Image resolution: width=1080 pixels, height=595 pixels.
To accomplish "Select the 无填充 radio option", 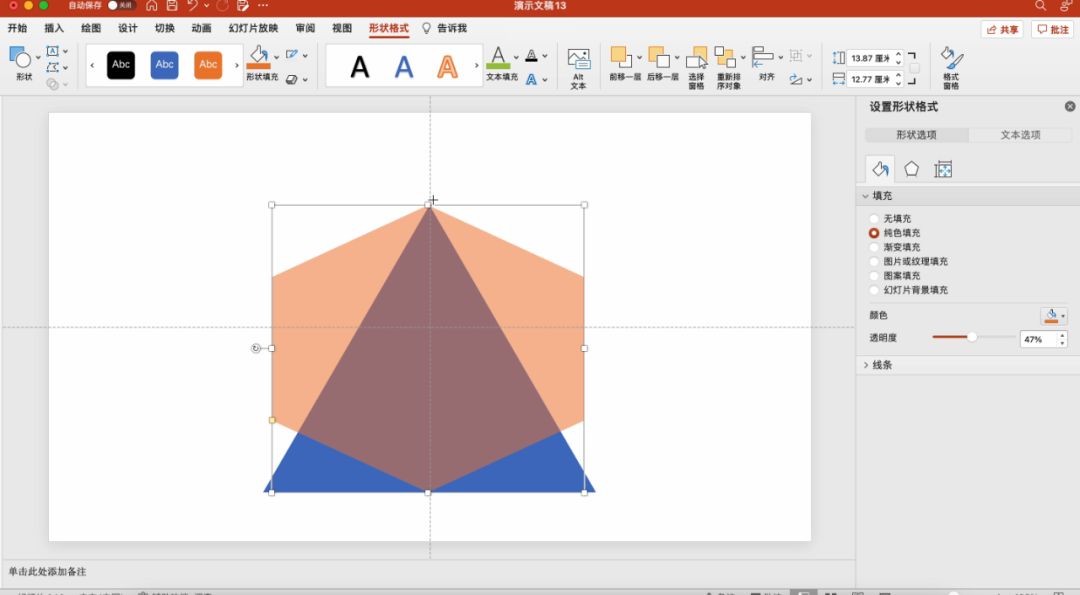I will 875,218.
